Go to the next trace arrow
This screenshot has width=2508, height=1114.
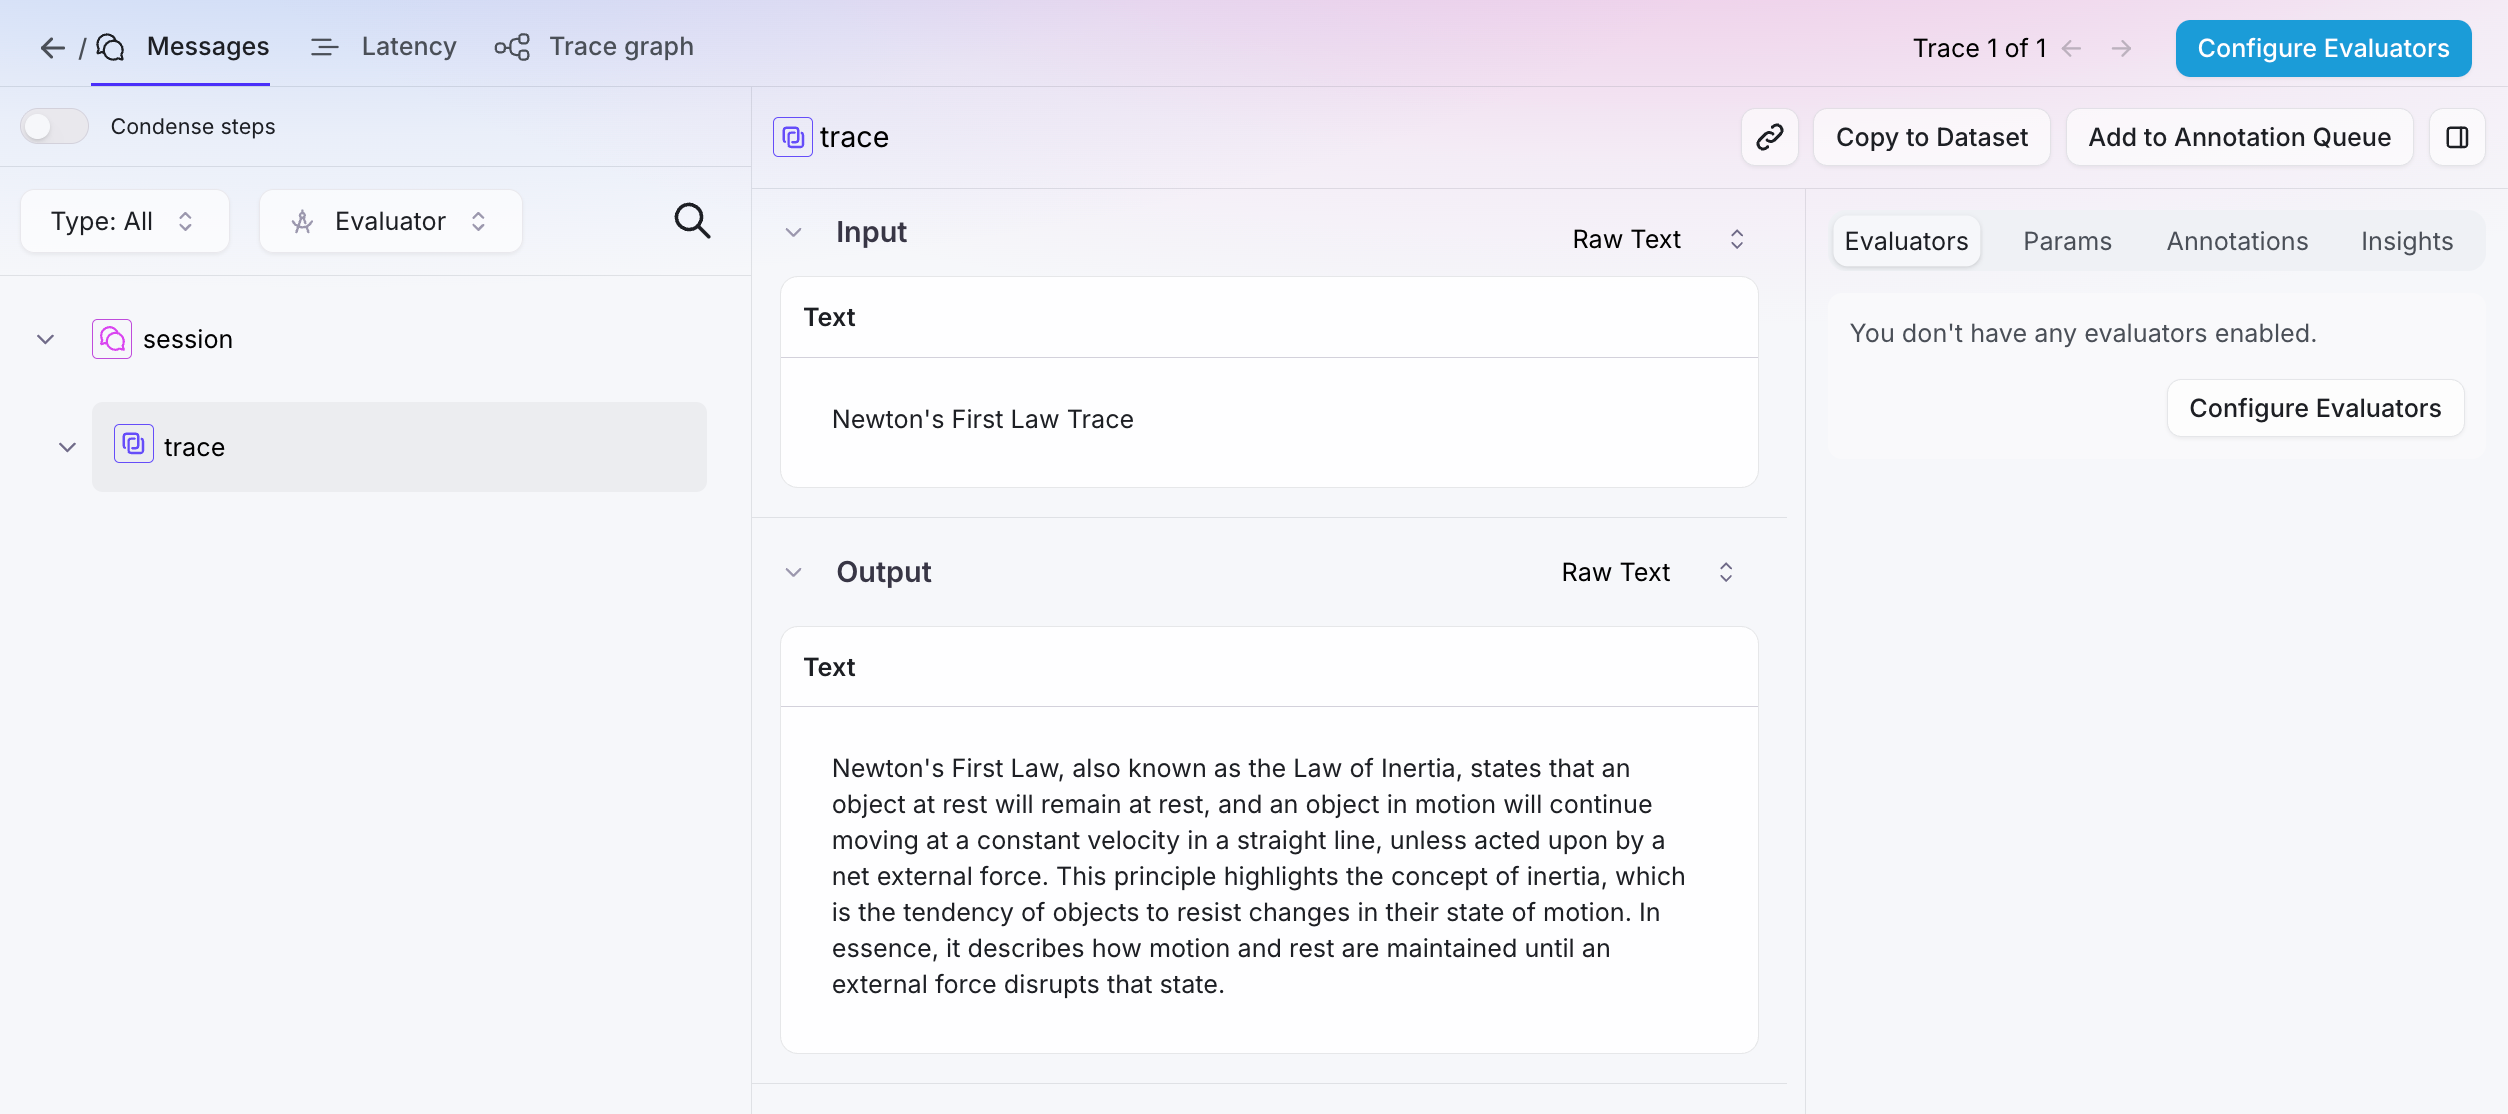(x=2122, y=48)
